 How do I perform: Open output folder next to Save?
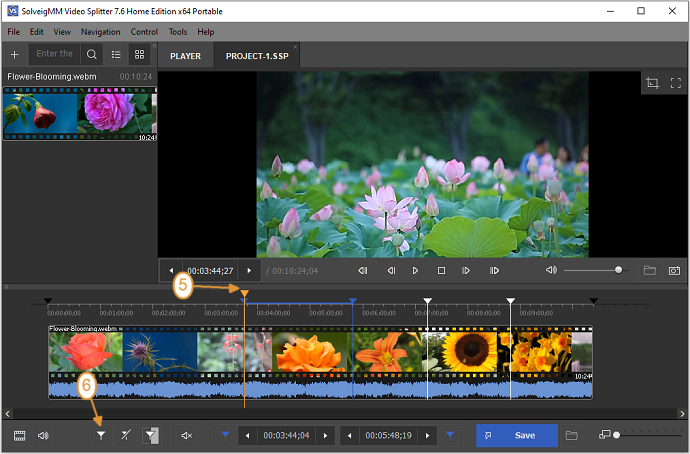[571, 436]
